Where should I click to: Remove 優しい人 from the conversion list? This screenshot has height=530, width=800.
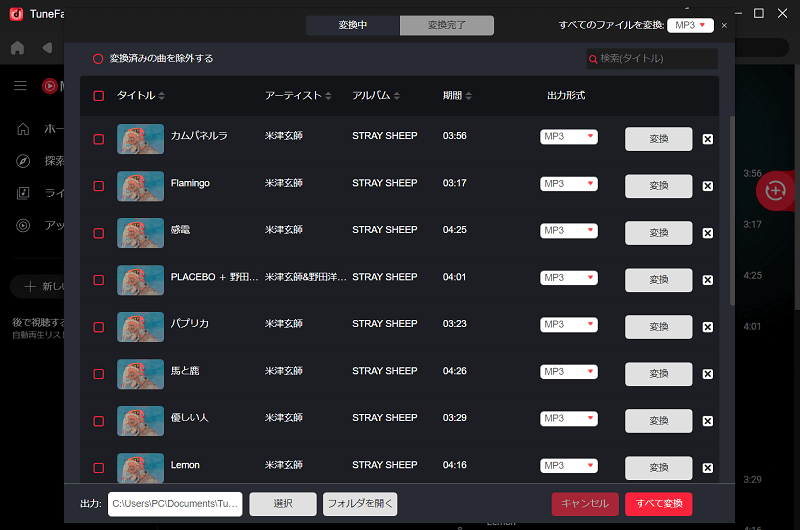coord(708,421)
